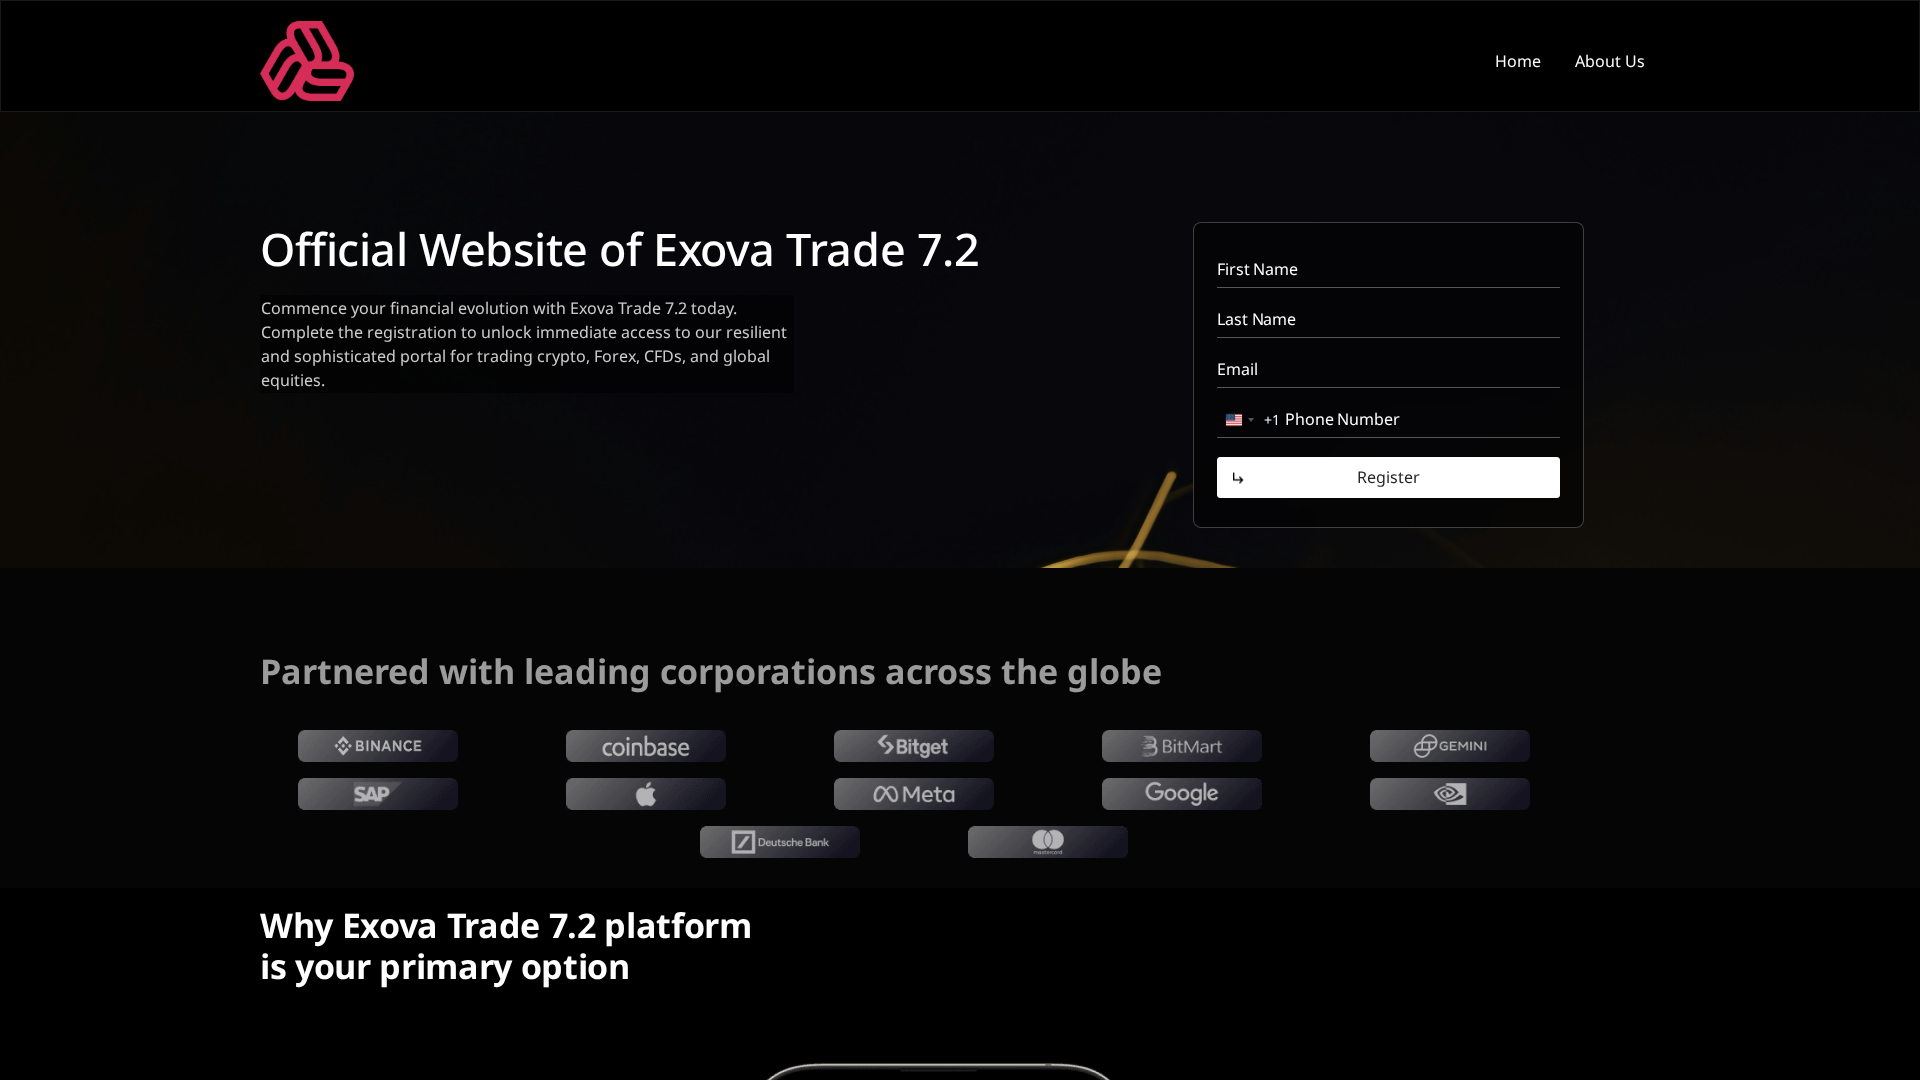The height and width of the screenshot is (1080, 1920).
Task: Select the Bitget partner logo
Action: [x=913, y=745]
